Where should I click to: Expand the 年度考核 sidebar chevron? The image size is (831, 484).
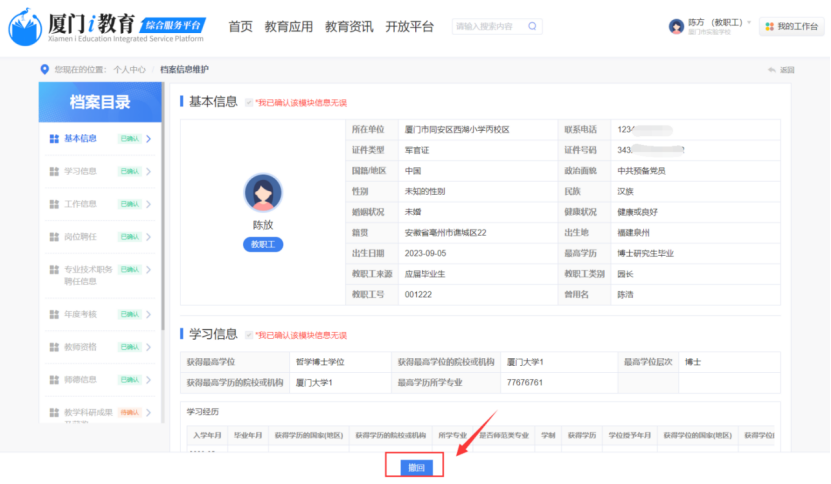click(x=148, y=314)
